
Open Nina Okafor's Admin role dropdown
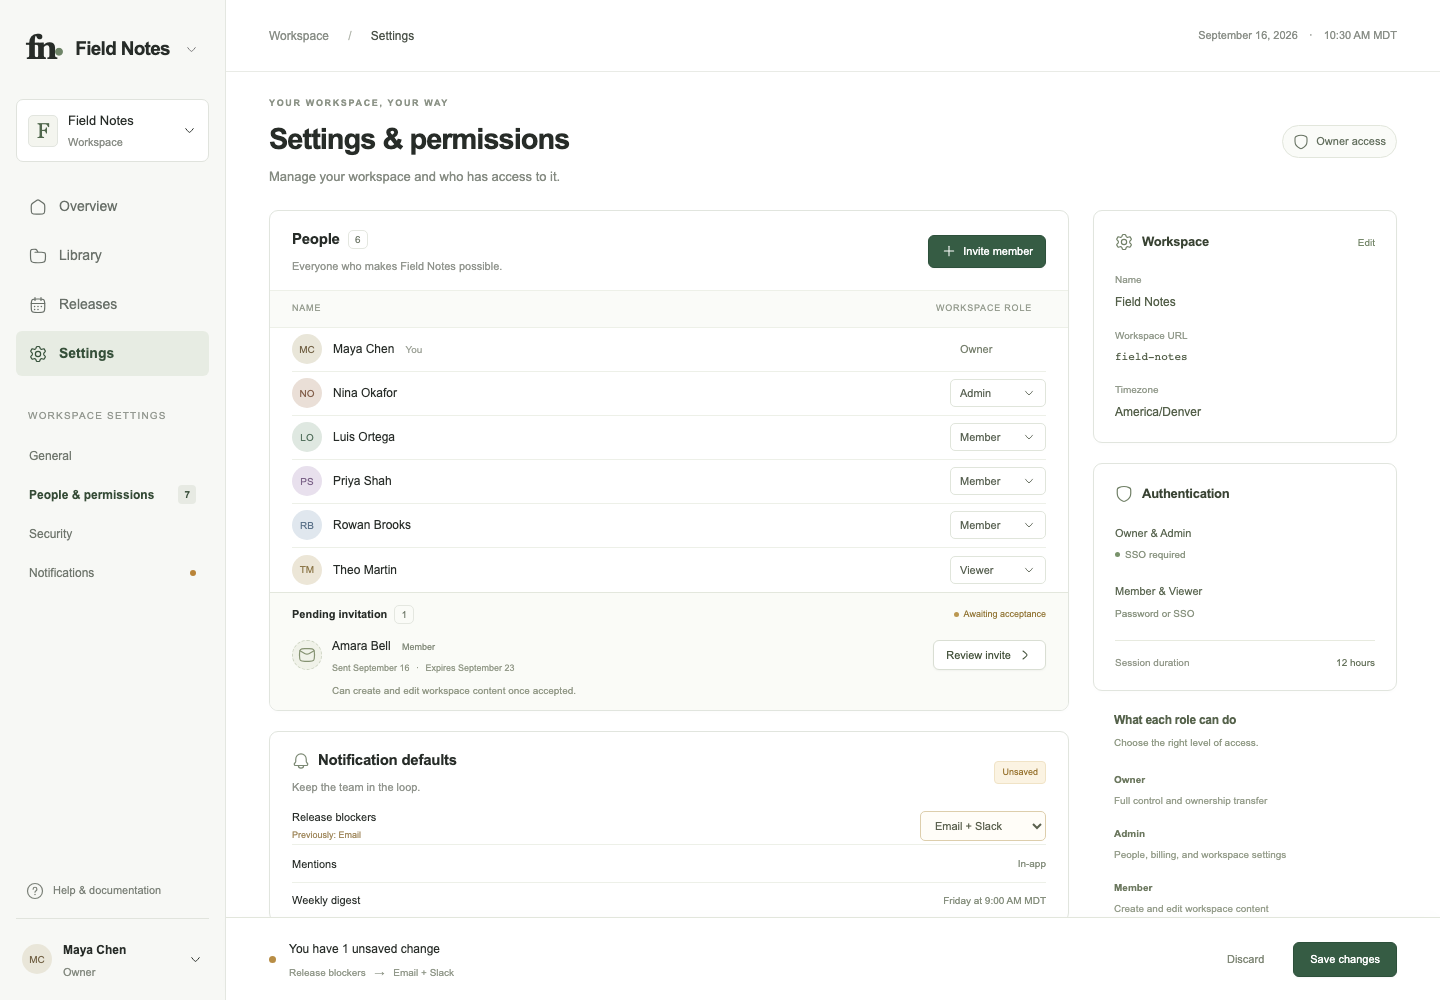[x=997, y=393]
